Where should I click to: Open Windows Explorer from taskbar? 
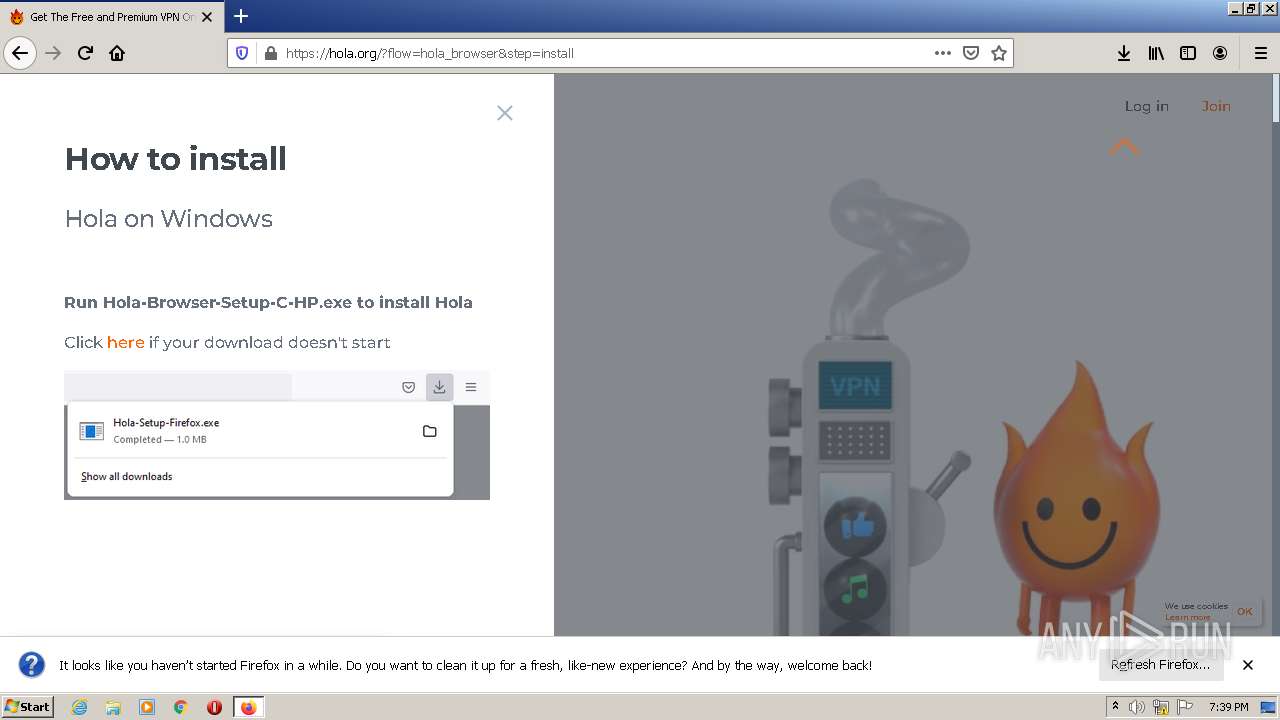coord(113,707)
